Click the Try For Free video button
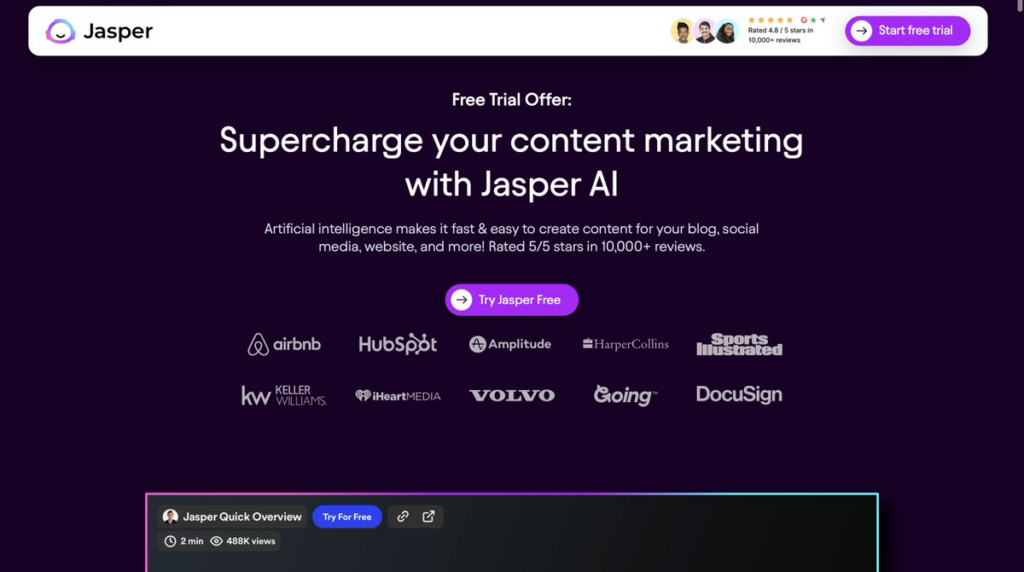Image resolution: width=1024 pixels, height=572 pixels. 347,516
